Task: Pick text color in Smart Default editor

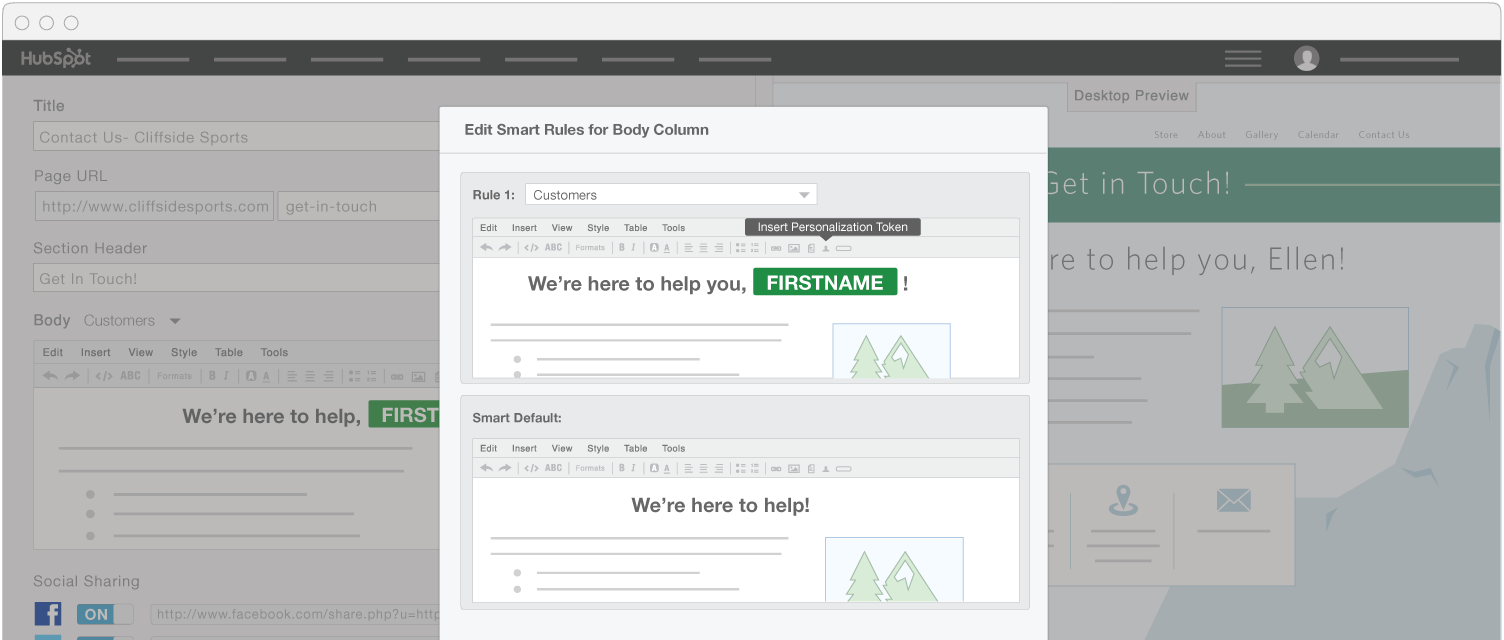Action: [667, 468]
